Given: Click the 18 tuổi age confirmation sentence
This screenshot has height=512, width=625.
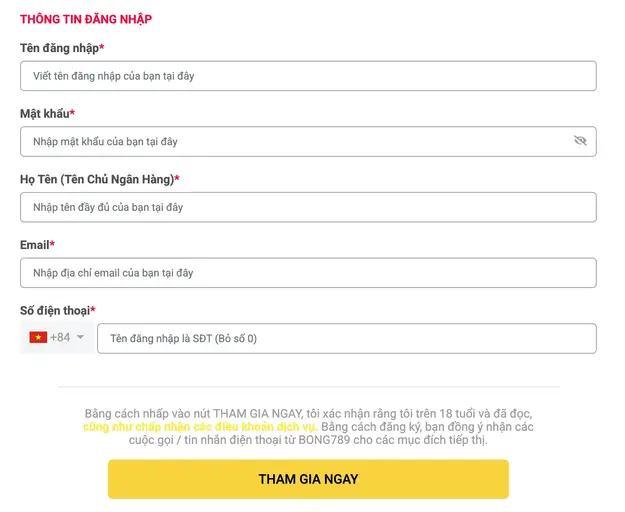Looking at the screenshot, I should click(308, 413).
